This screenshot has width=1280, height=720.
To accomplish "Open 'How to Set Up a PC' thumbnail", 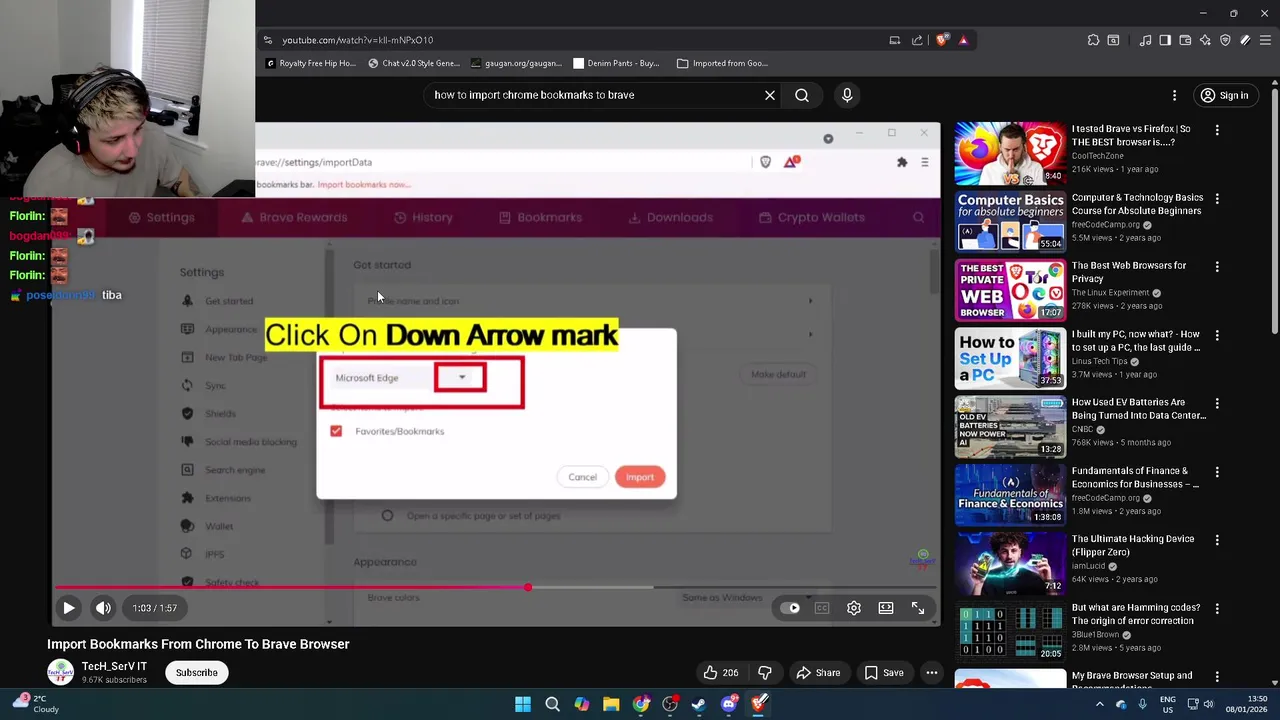I will 1010,359.
